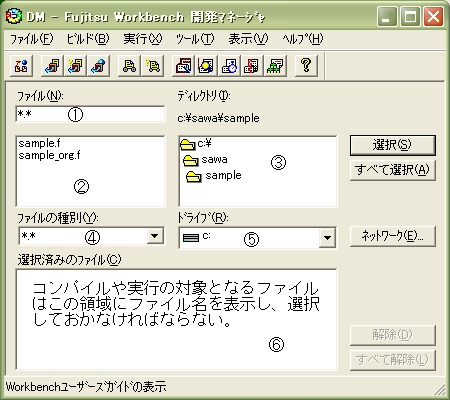The image size is (450, 400).
Task: Click the c: drive entry in drive combo
Action: (197, 237)
